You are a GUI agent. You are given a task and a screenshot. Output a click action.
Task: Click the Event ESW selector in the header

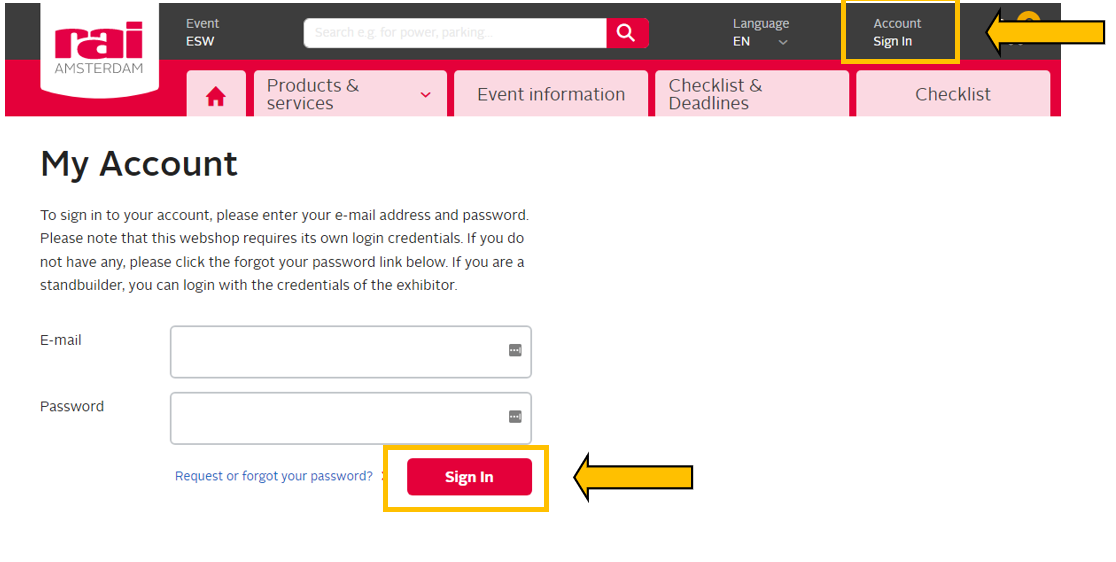[x=202, y=33]
